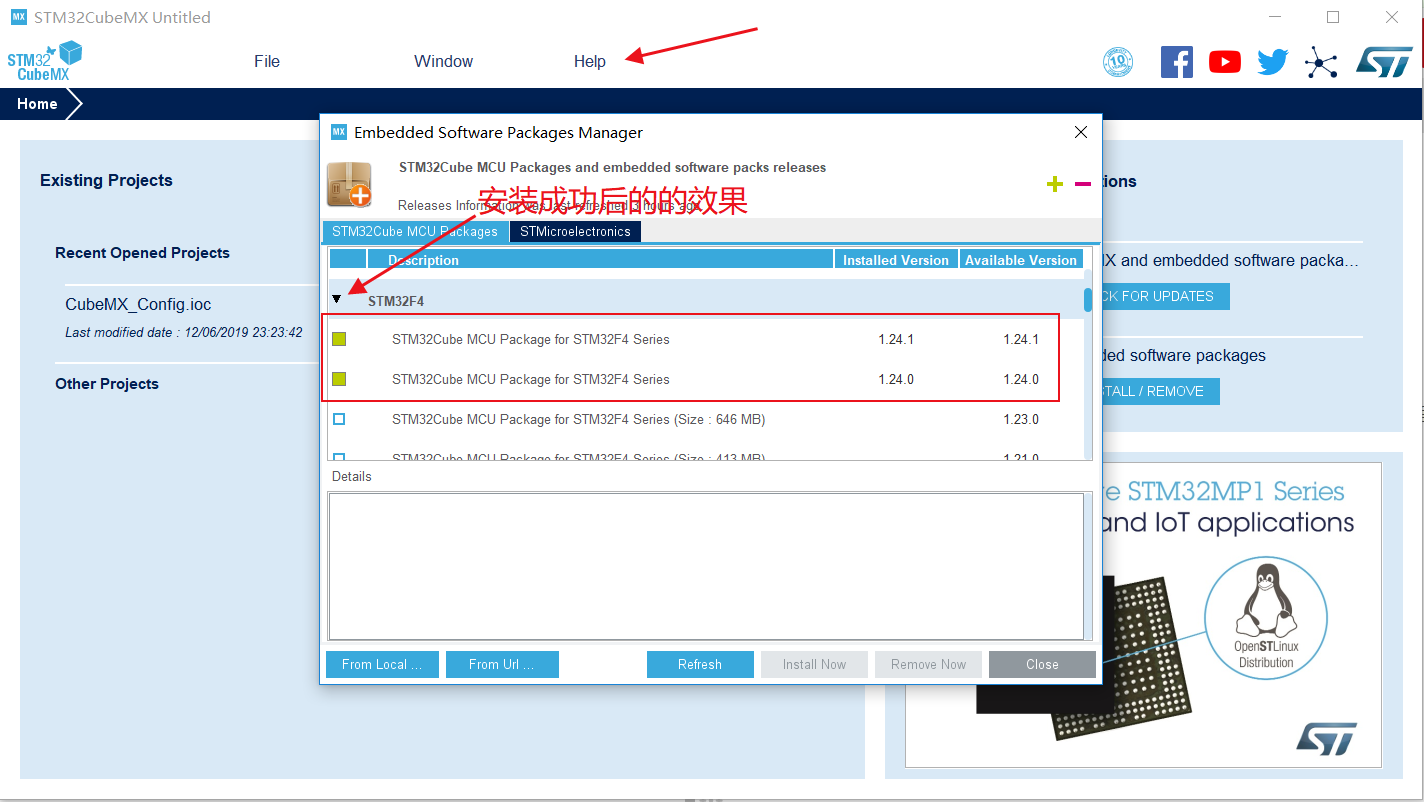Uncheck the installed 1.24.0 package
The height and width of the screenshot is (802, 1424).
coord(338,379)
